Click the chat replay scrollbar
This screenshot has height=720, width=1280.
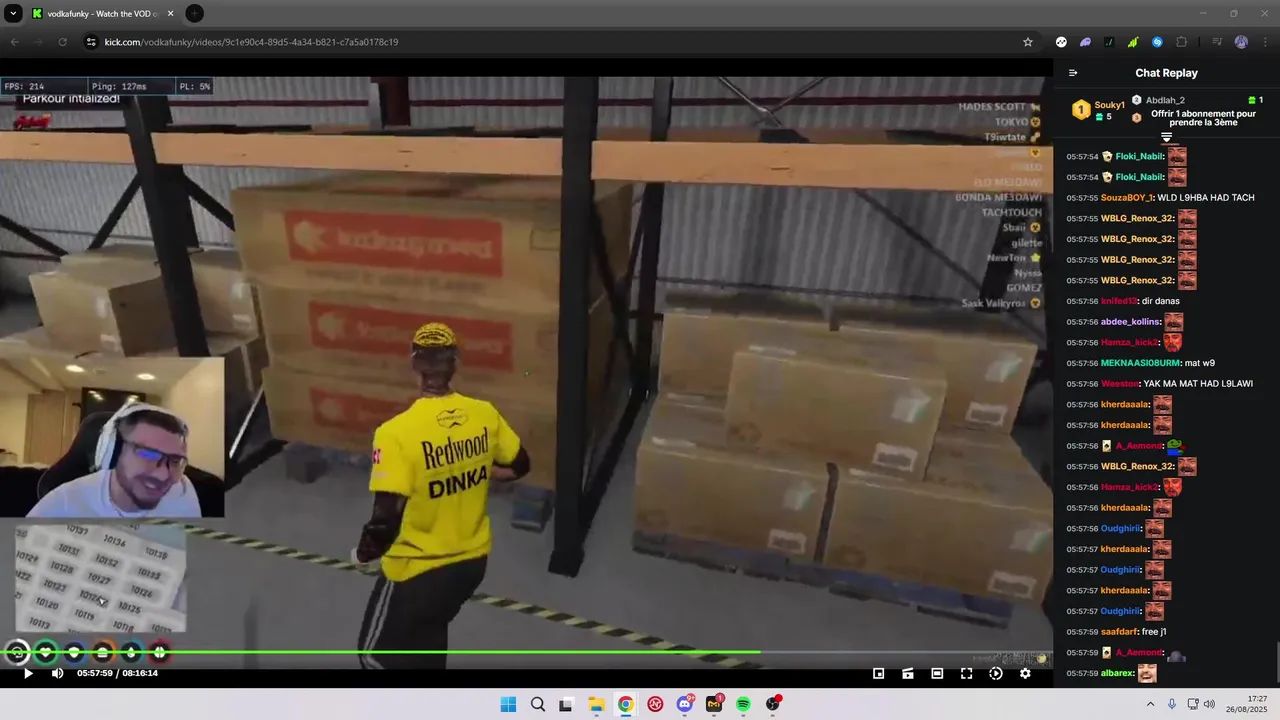pyautogui.click(x=1276, y=660)
